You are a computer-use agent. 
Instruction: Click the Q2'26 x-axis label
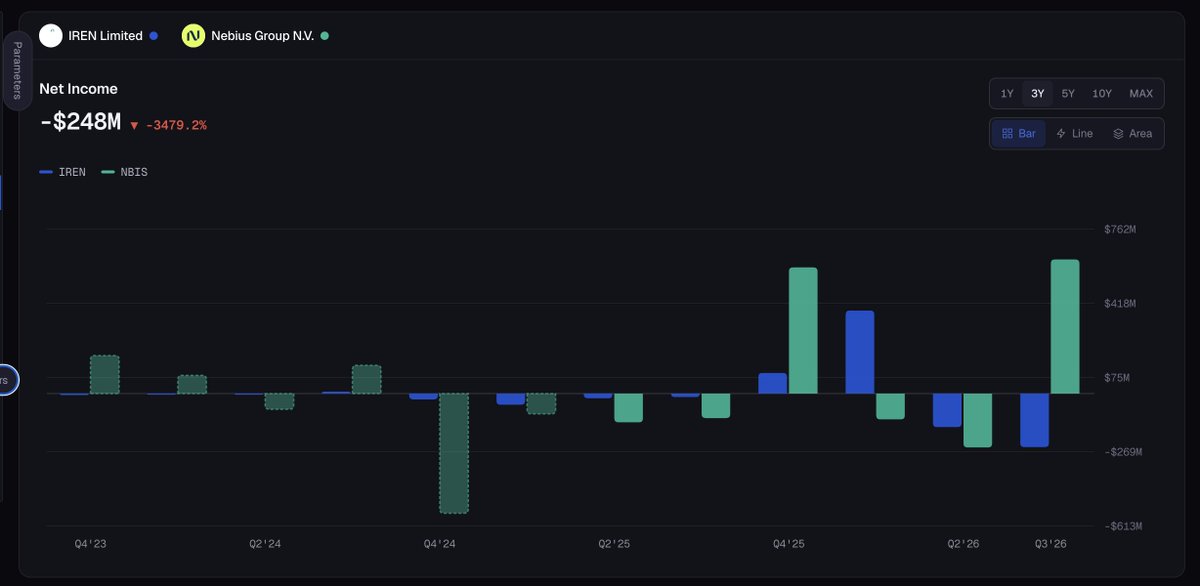click(x=964, y=544)
